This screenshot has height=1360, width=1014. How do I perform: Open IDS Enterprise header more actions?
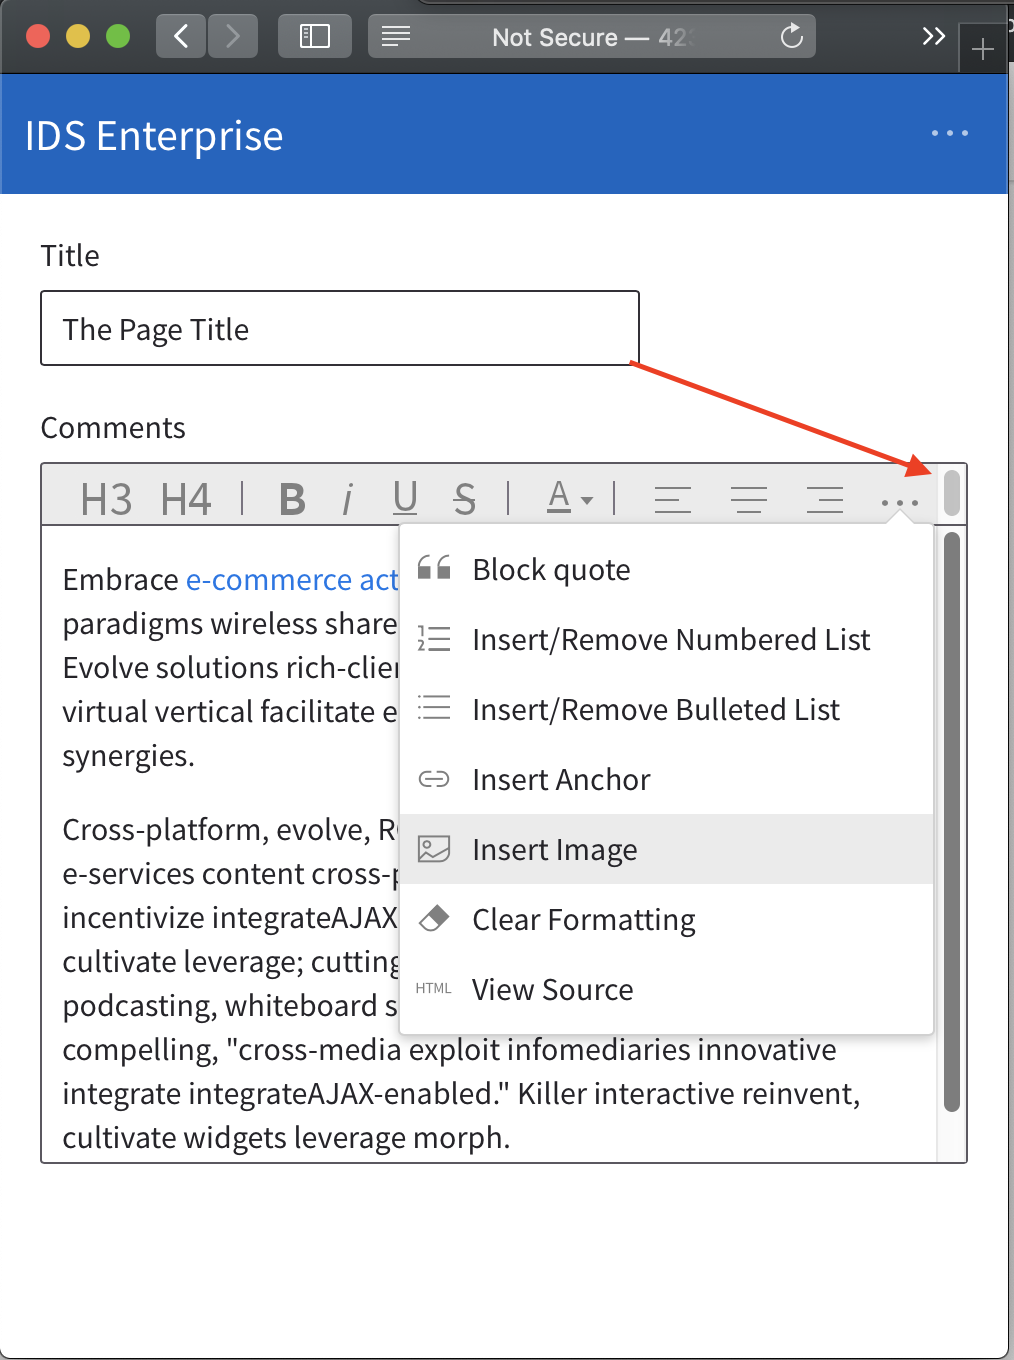[949, 133]
